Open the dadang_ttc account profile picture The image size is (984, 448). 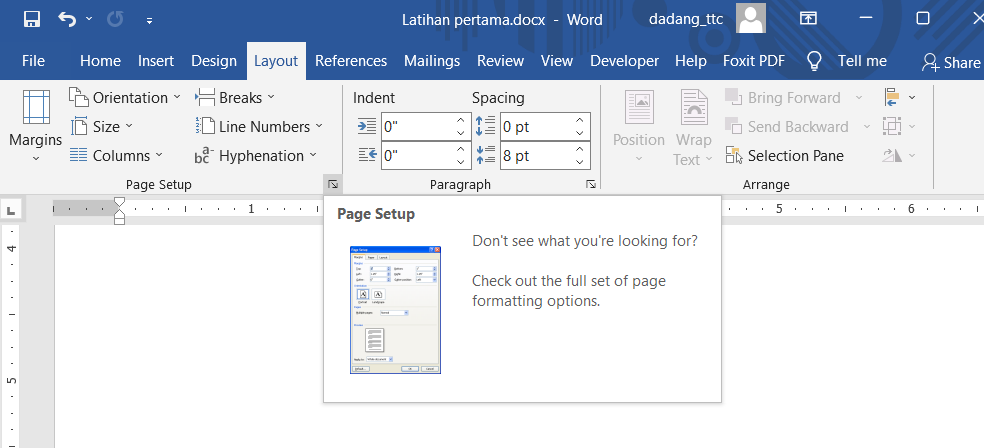point(751,18)
